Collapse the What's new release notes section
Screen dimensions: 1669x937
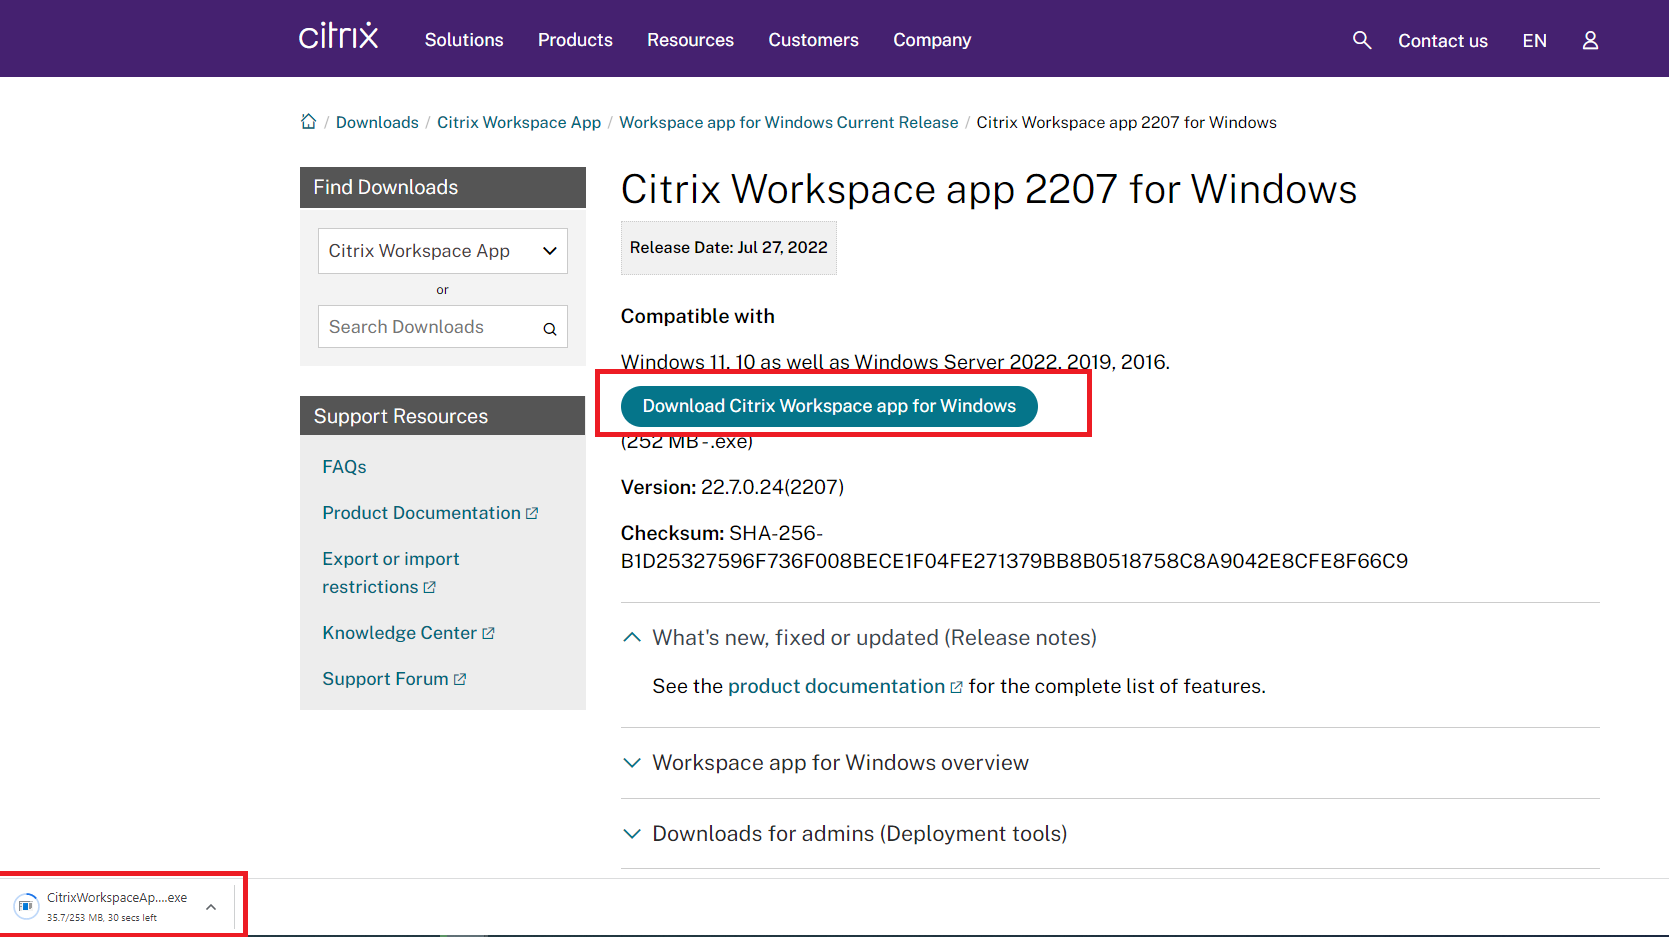click(x=632, y=638)
